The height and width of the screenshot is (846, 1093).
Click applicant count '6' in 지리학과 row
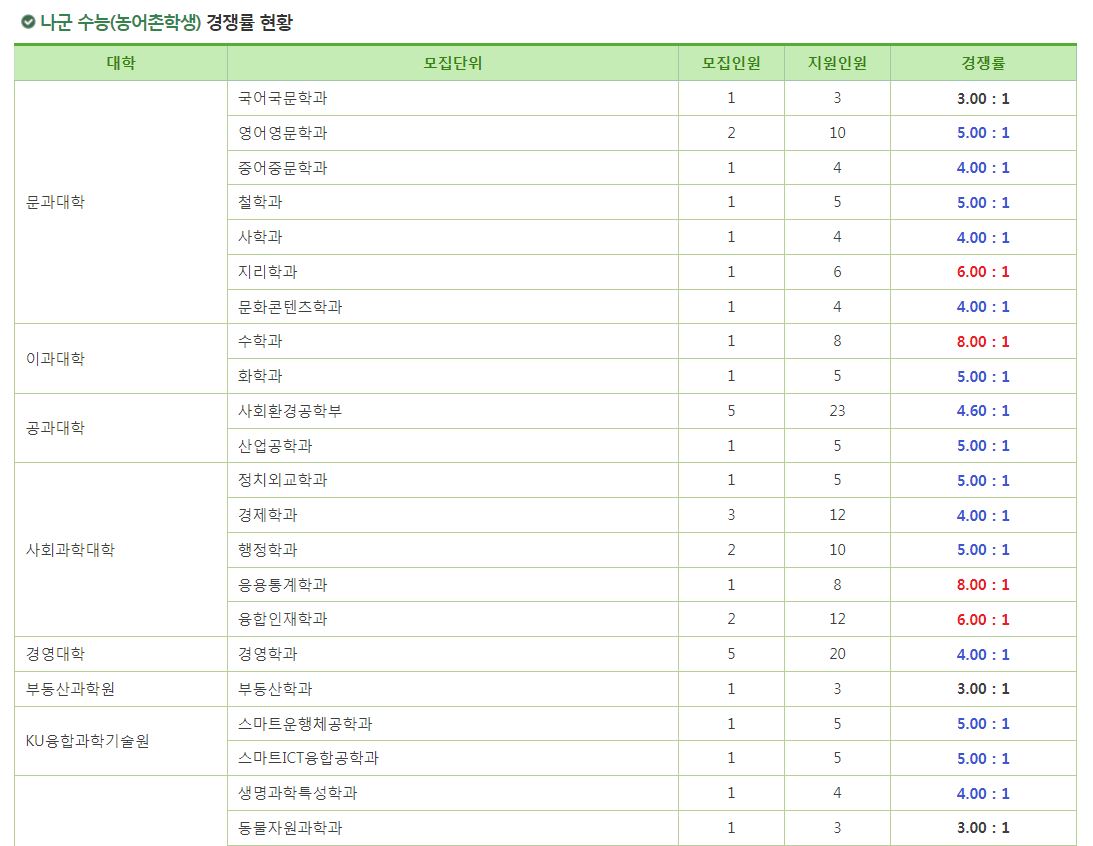coord(837,272)
